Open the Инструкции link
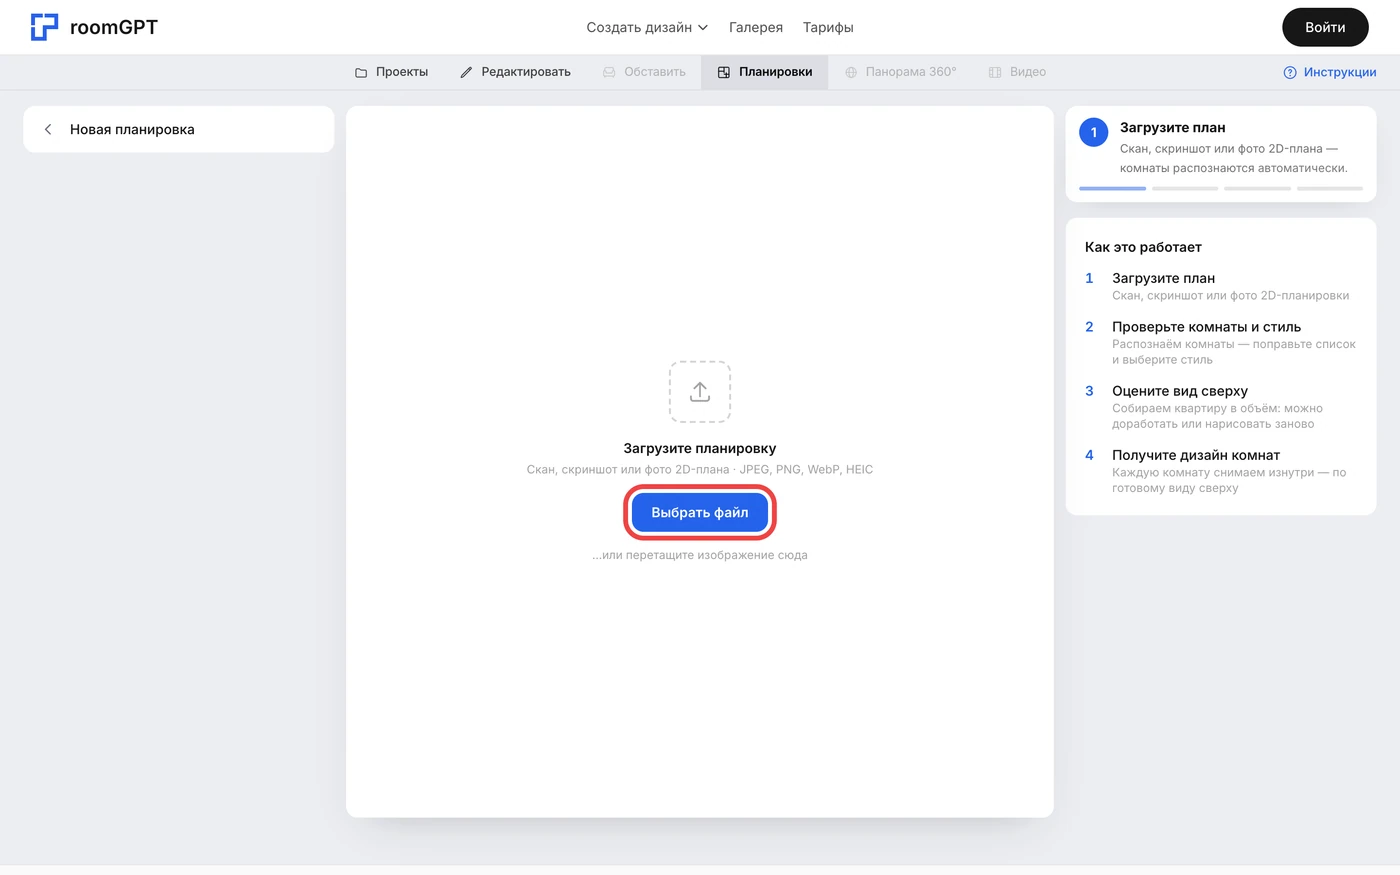1400x875 pixels. tap(1330, 72)
